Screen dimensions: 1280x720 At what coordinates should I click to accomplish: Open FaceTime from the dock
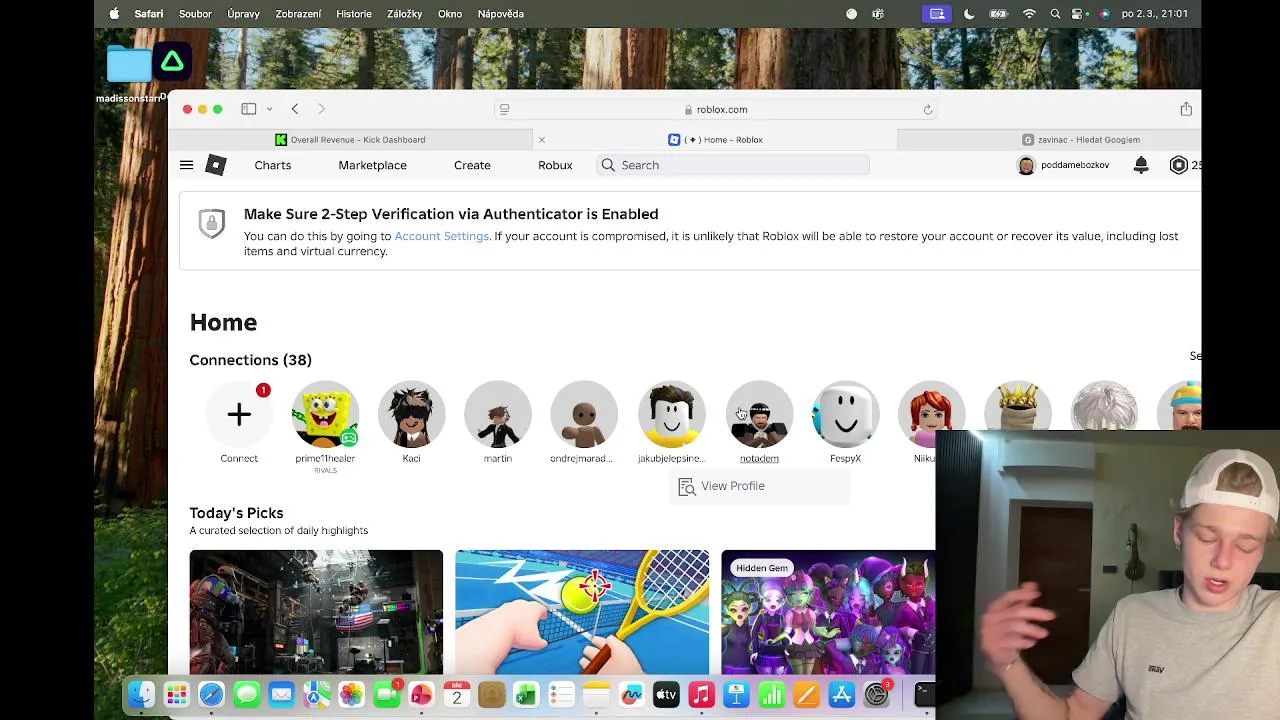coord(386,694)
